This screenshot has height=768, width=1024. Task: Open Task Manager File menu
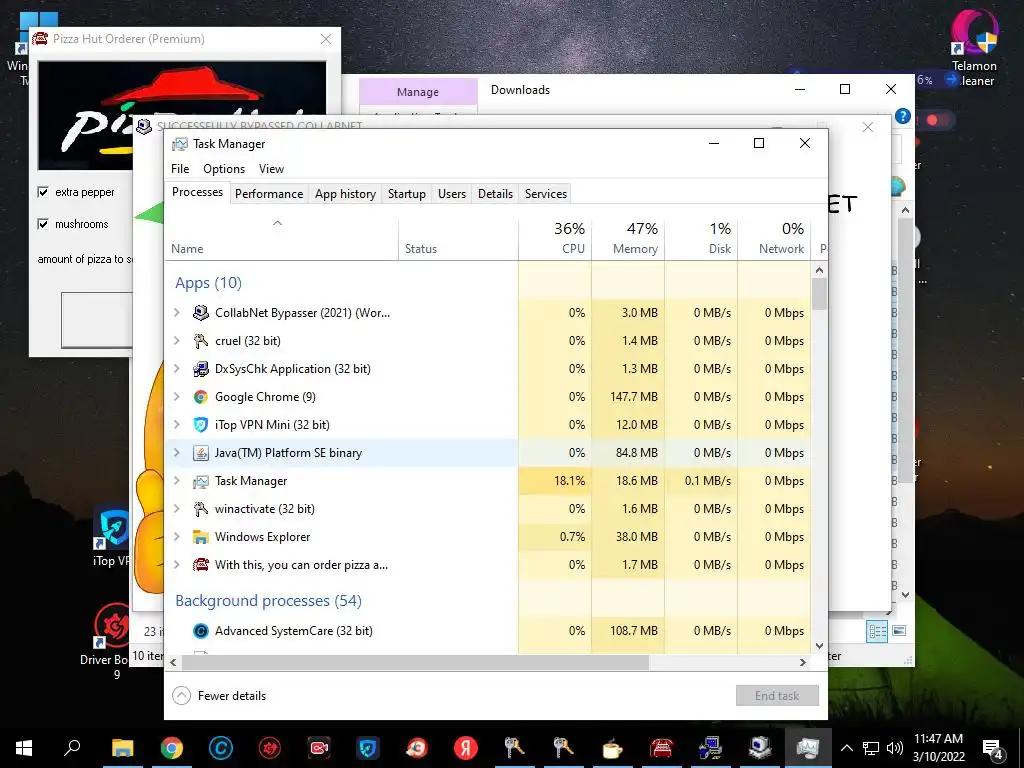tap(180, 169)
